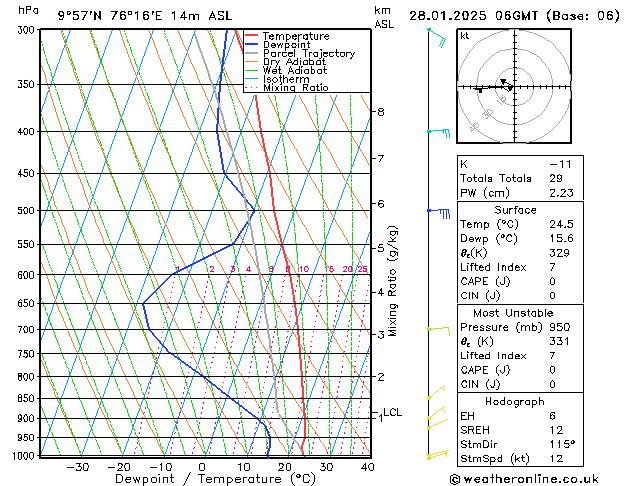Select the Wet Adiabat legend entry

(x=286, y=71)
